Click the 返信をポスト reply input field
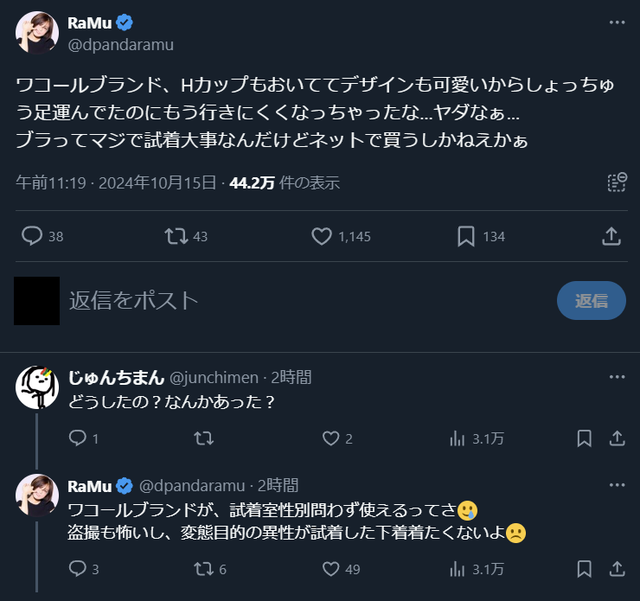This screenshot has height=601, width=640. pyautogui.click(x=300, y=300)
